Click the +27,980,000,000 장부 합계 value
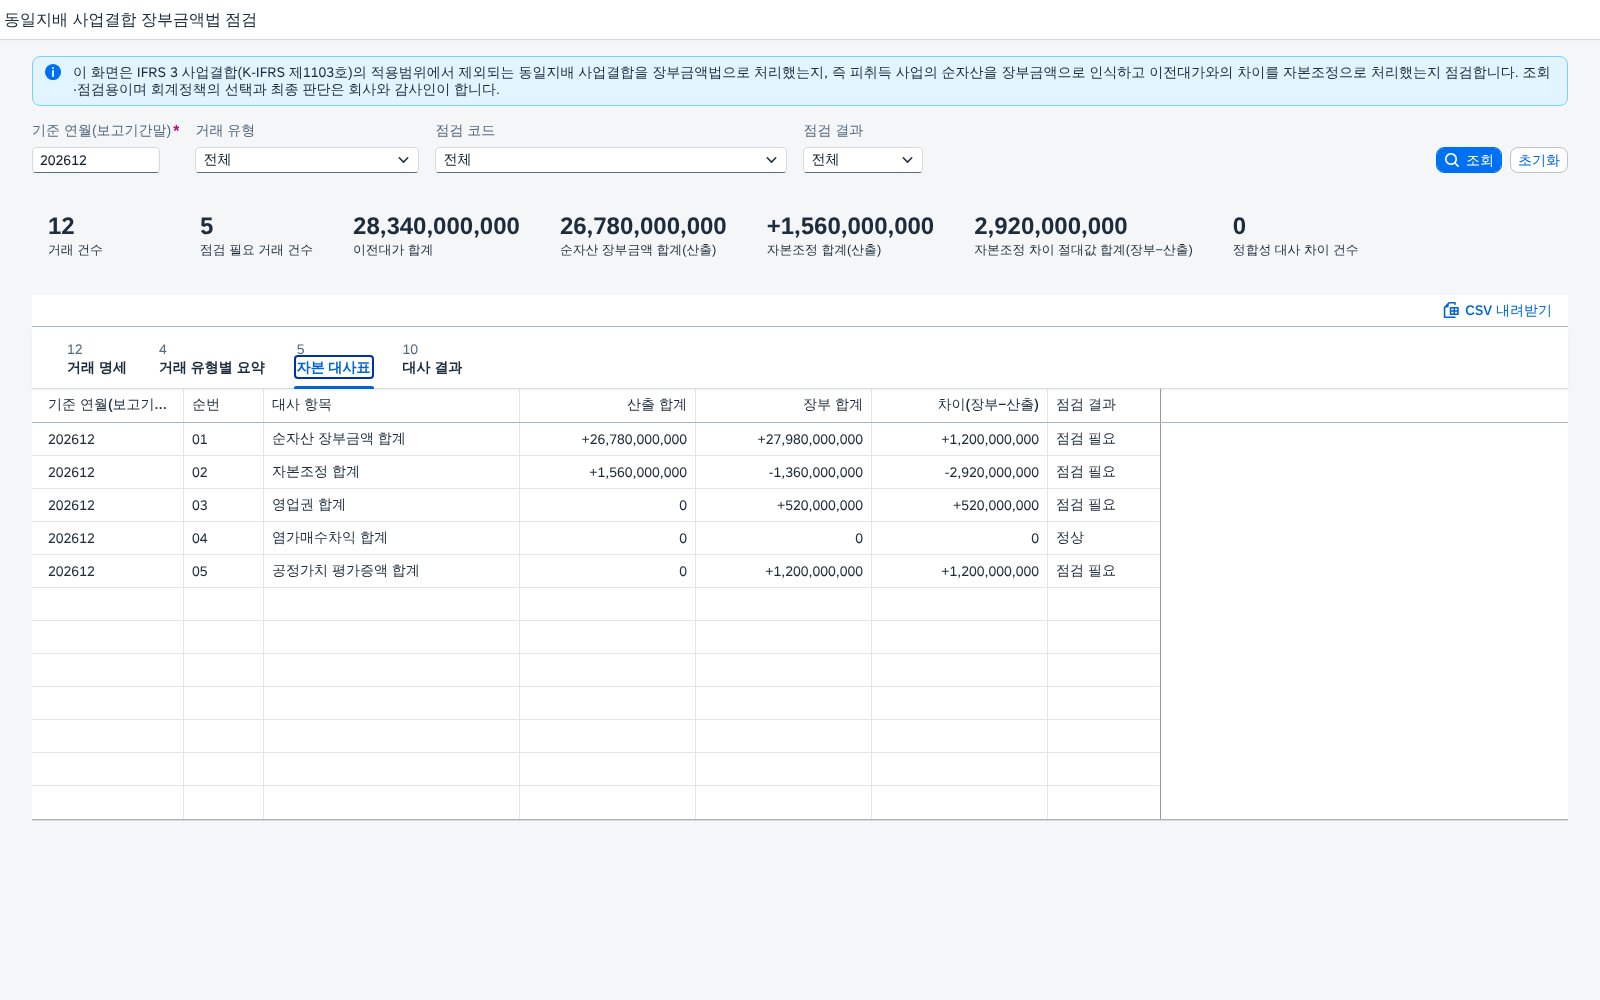1600x1000 pixels. click(x=810, y=439)
